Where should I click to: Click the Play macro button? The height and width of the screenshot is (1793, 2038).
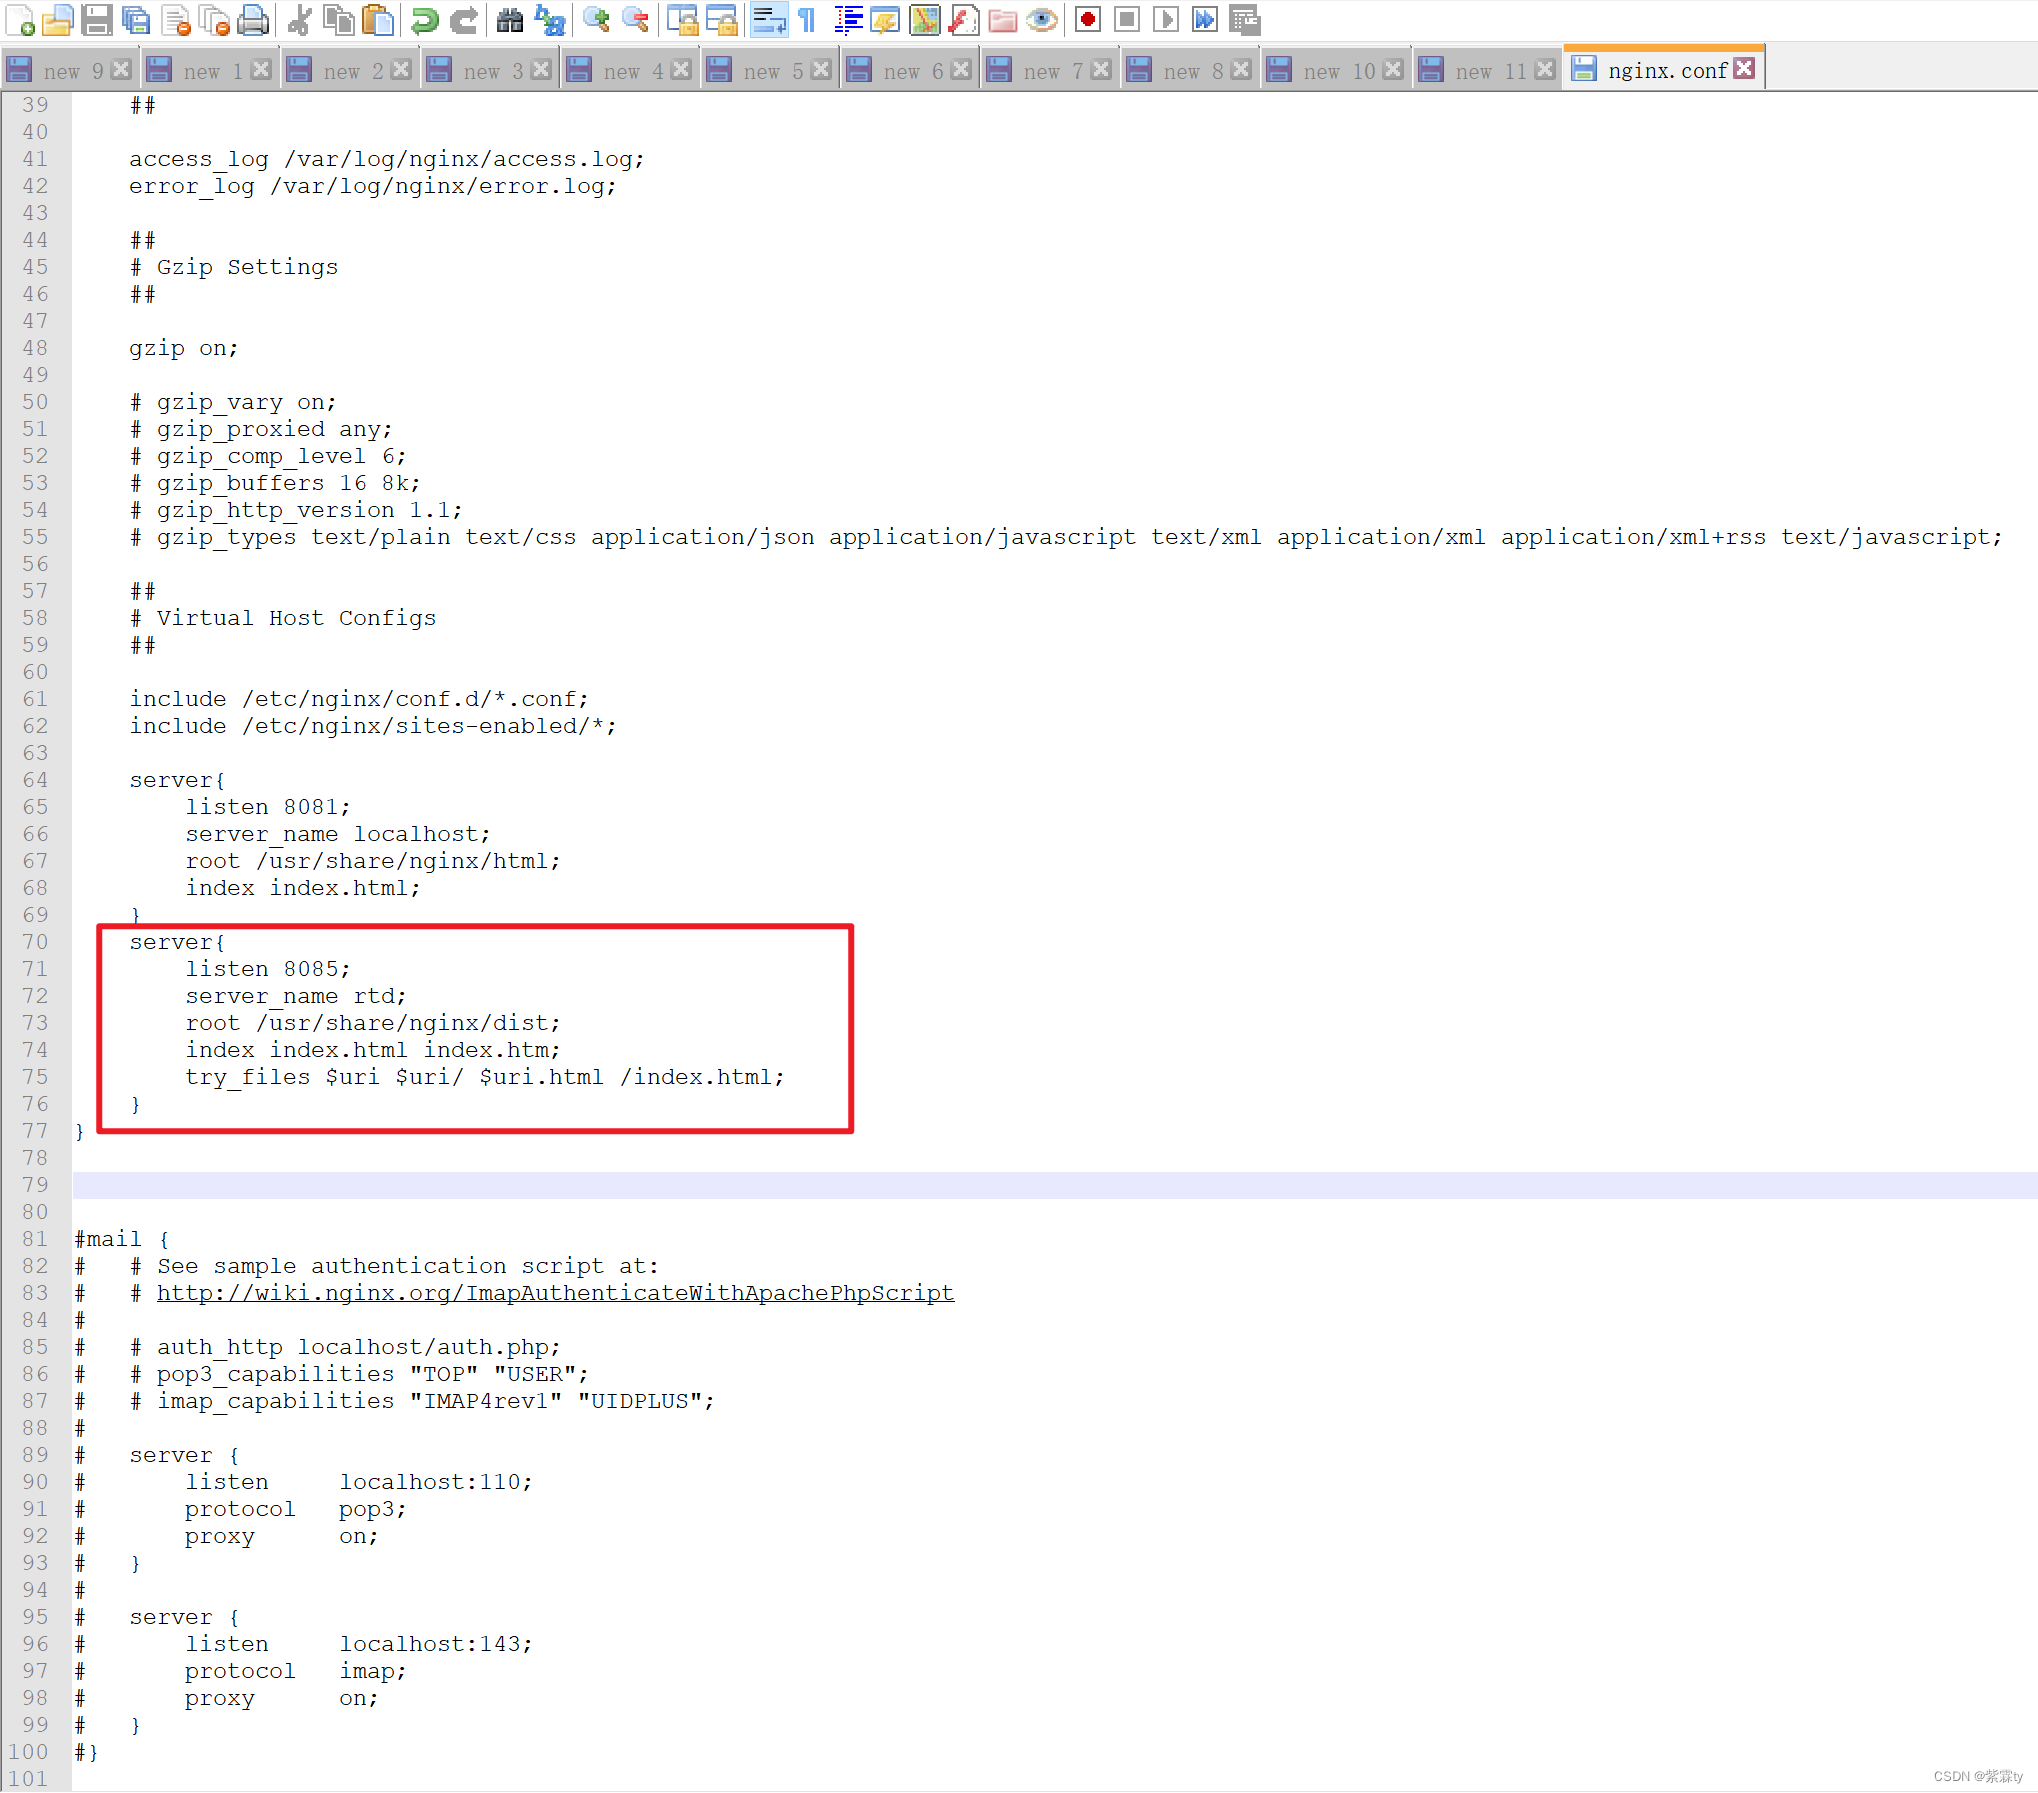pyautogui.click(x=1165, y=19)
